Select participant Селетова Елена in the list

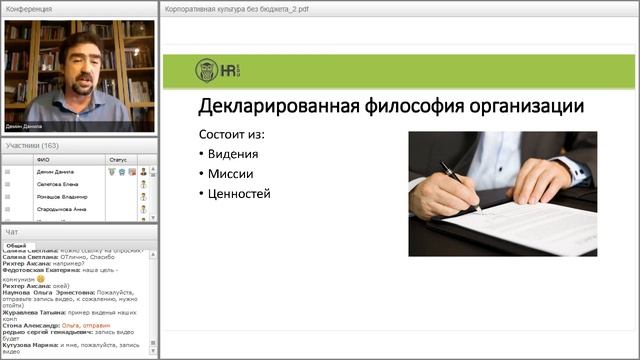pos(58,184)
